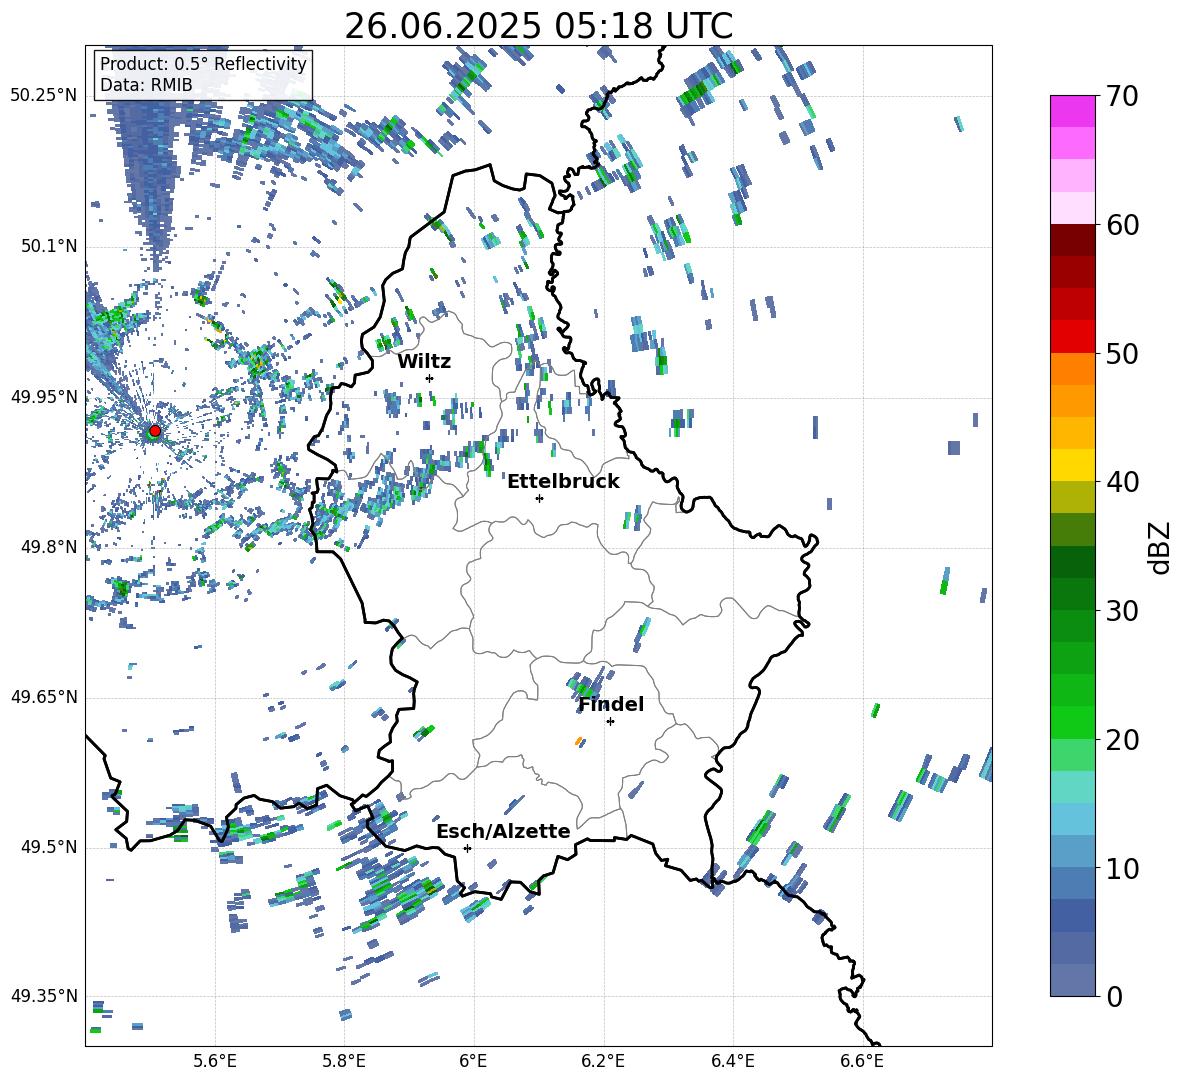Click the 49.5°N latitude label
1184x1081 pixels.
pyautogui.click(x=49, y=847)
